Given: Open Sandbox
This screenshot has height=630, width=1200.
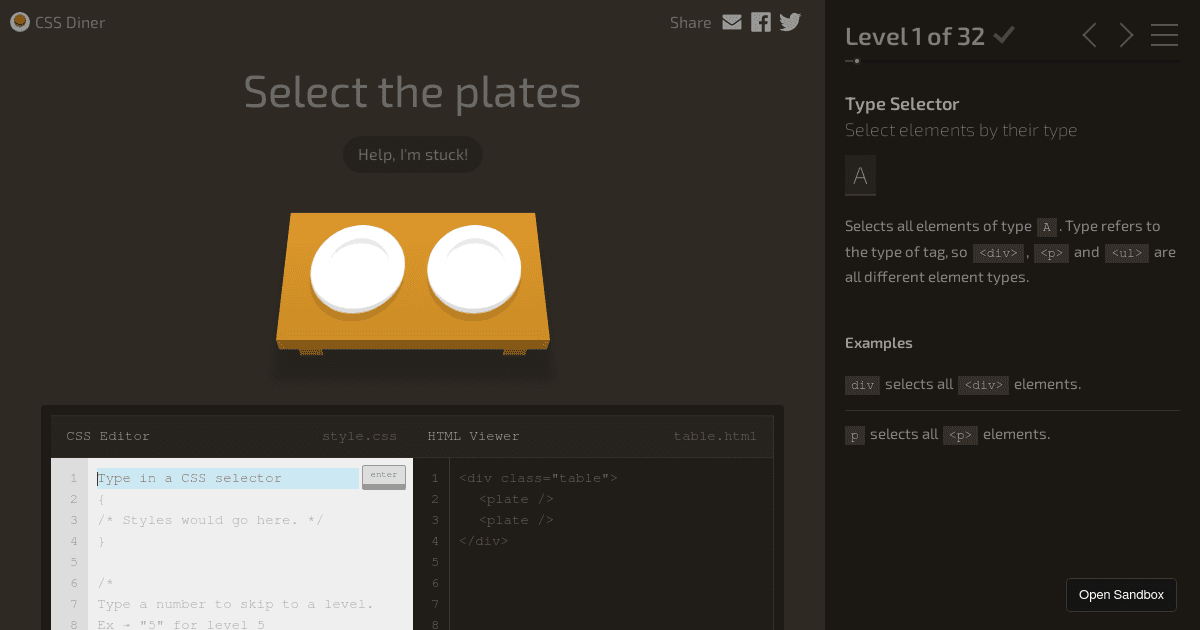Looking at the screenshot, I should pyautogui.click(x=1121, y=594).
